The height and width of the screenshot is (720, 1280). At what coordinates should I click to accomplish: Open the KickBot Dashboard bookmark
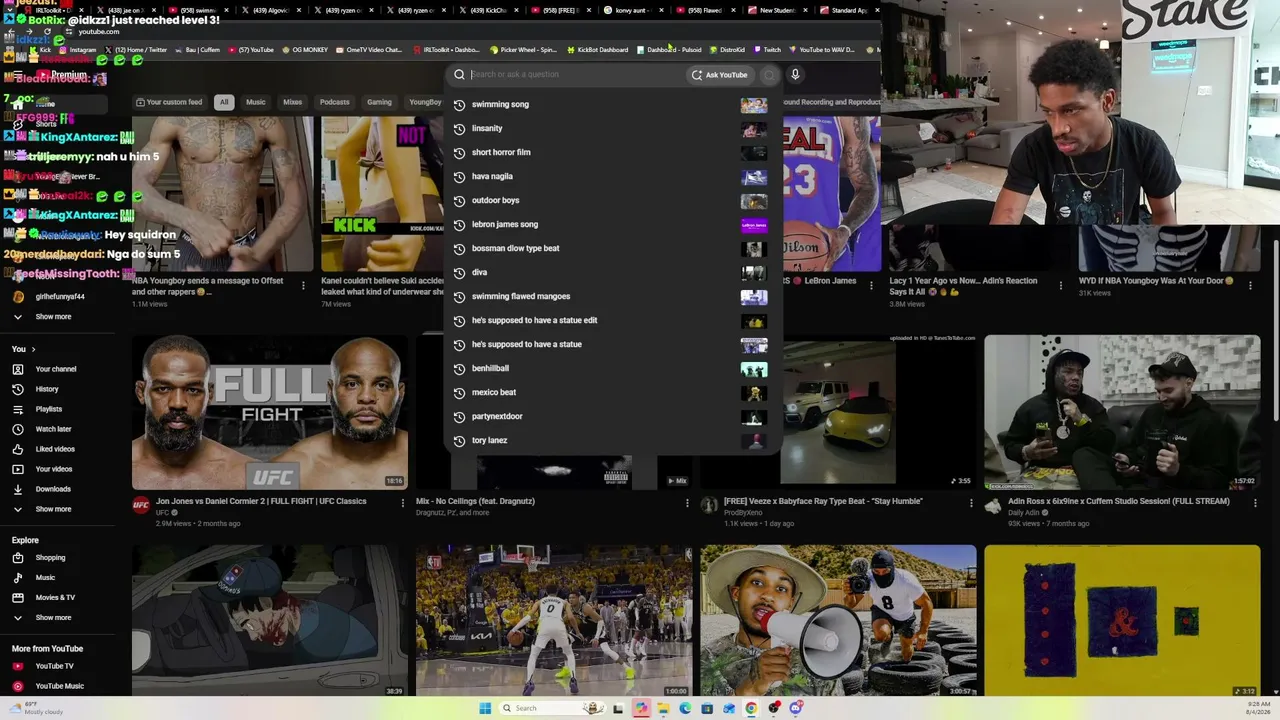click(x=597, y=50)
